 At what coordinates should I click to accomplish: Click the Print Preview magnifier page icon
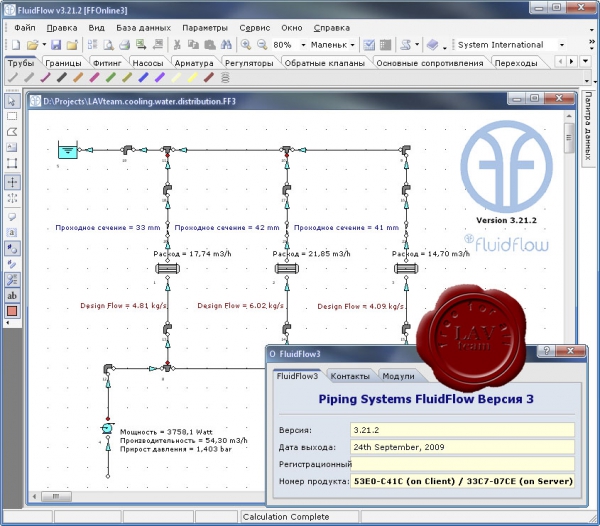(108, 45)
